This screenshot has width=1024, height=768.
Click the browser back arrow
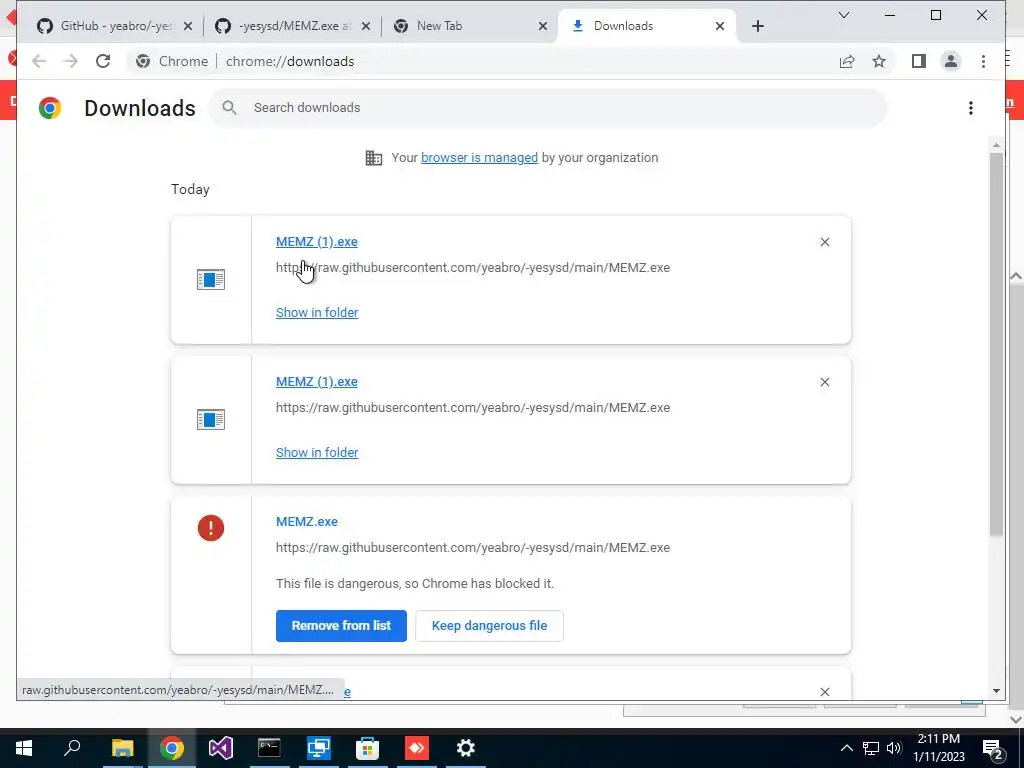(x=39, y=61)
